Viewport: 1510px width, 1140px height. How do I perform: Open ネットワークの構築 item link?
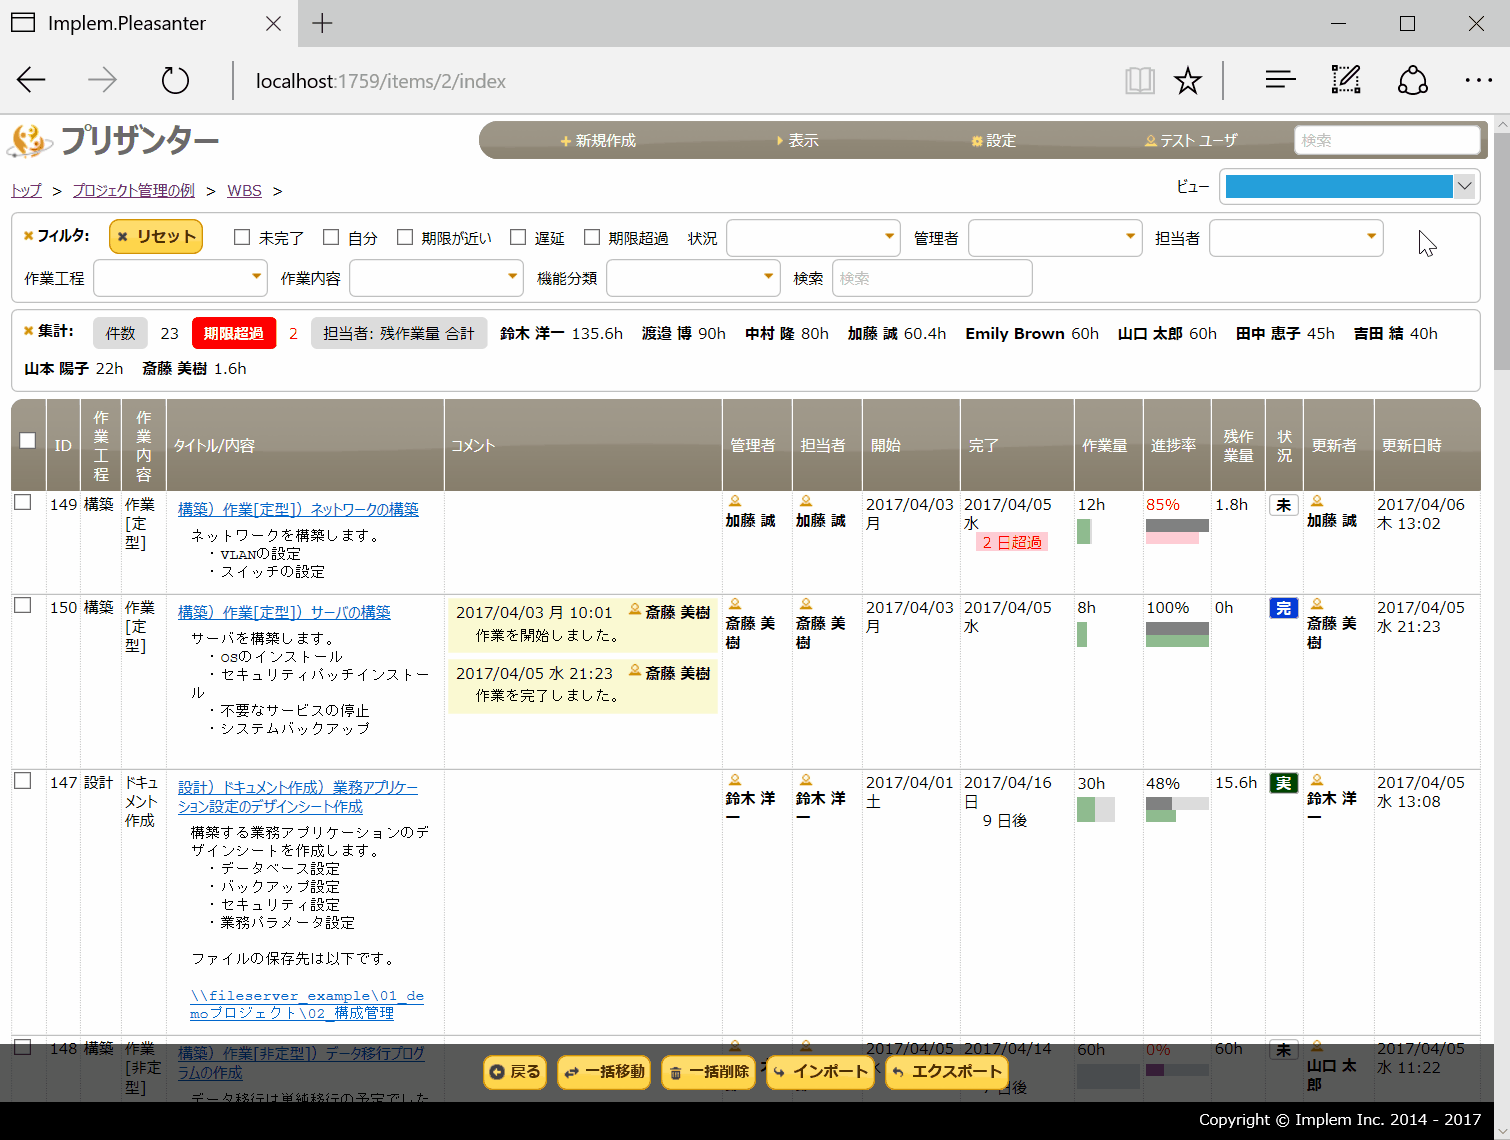[298, 509]
